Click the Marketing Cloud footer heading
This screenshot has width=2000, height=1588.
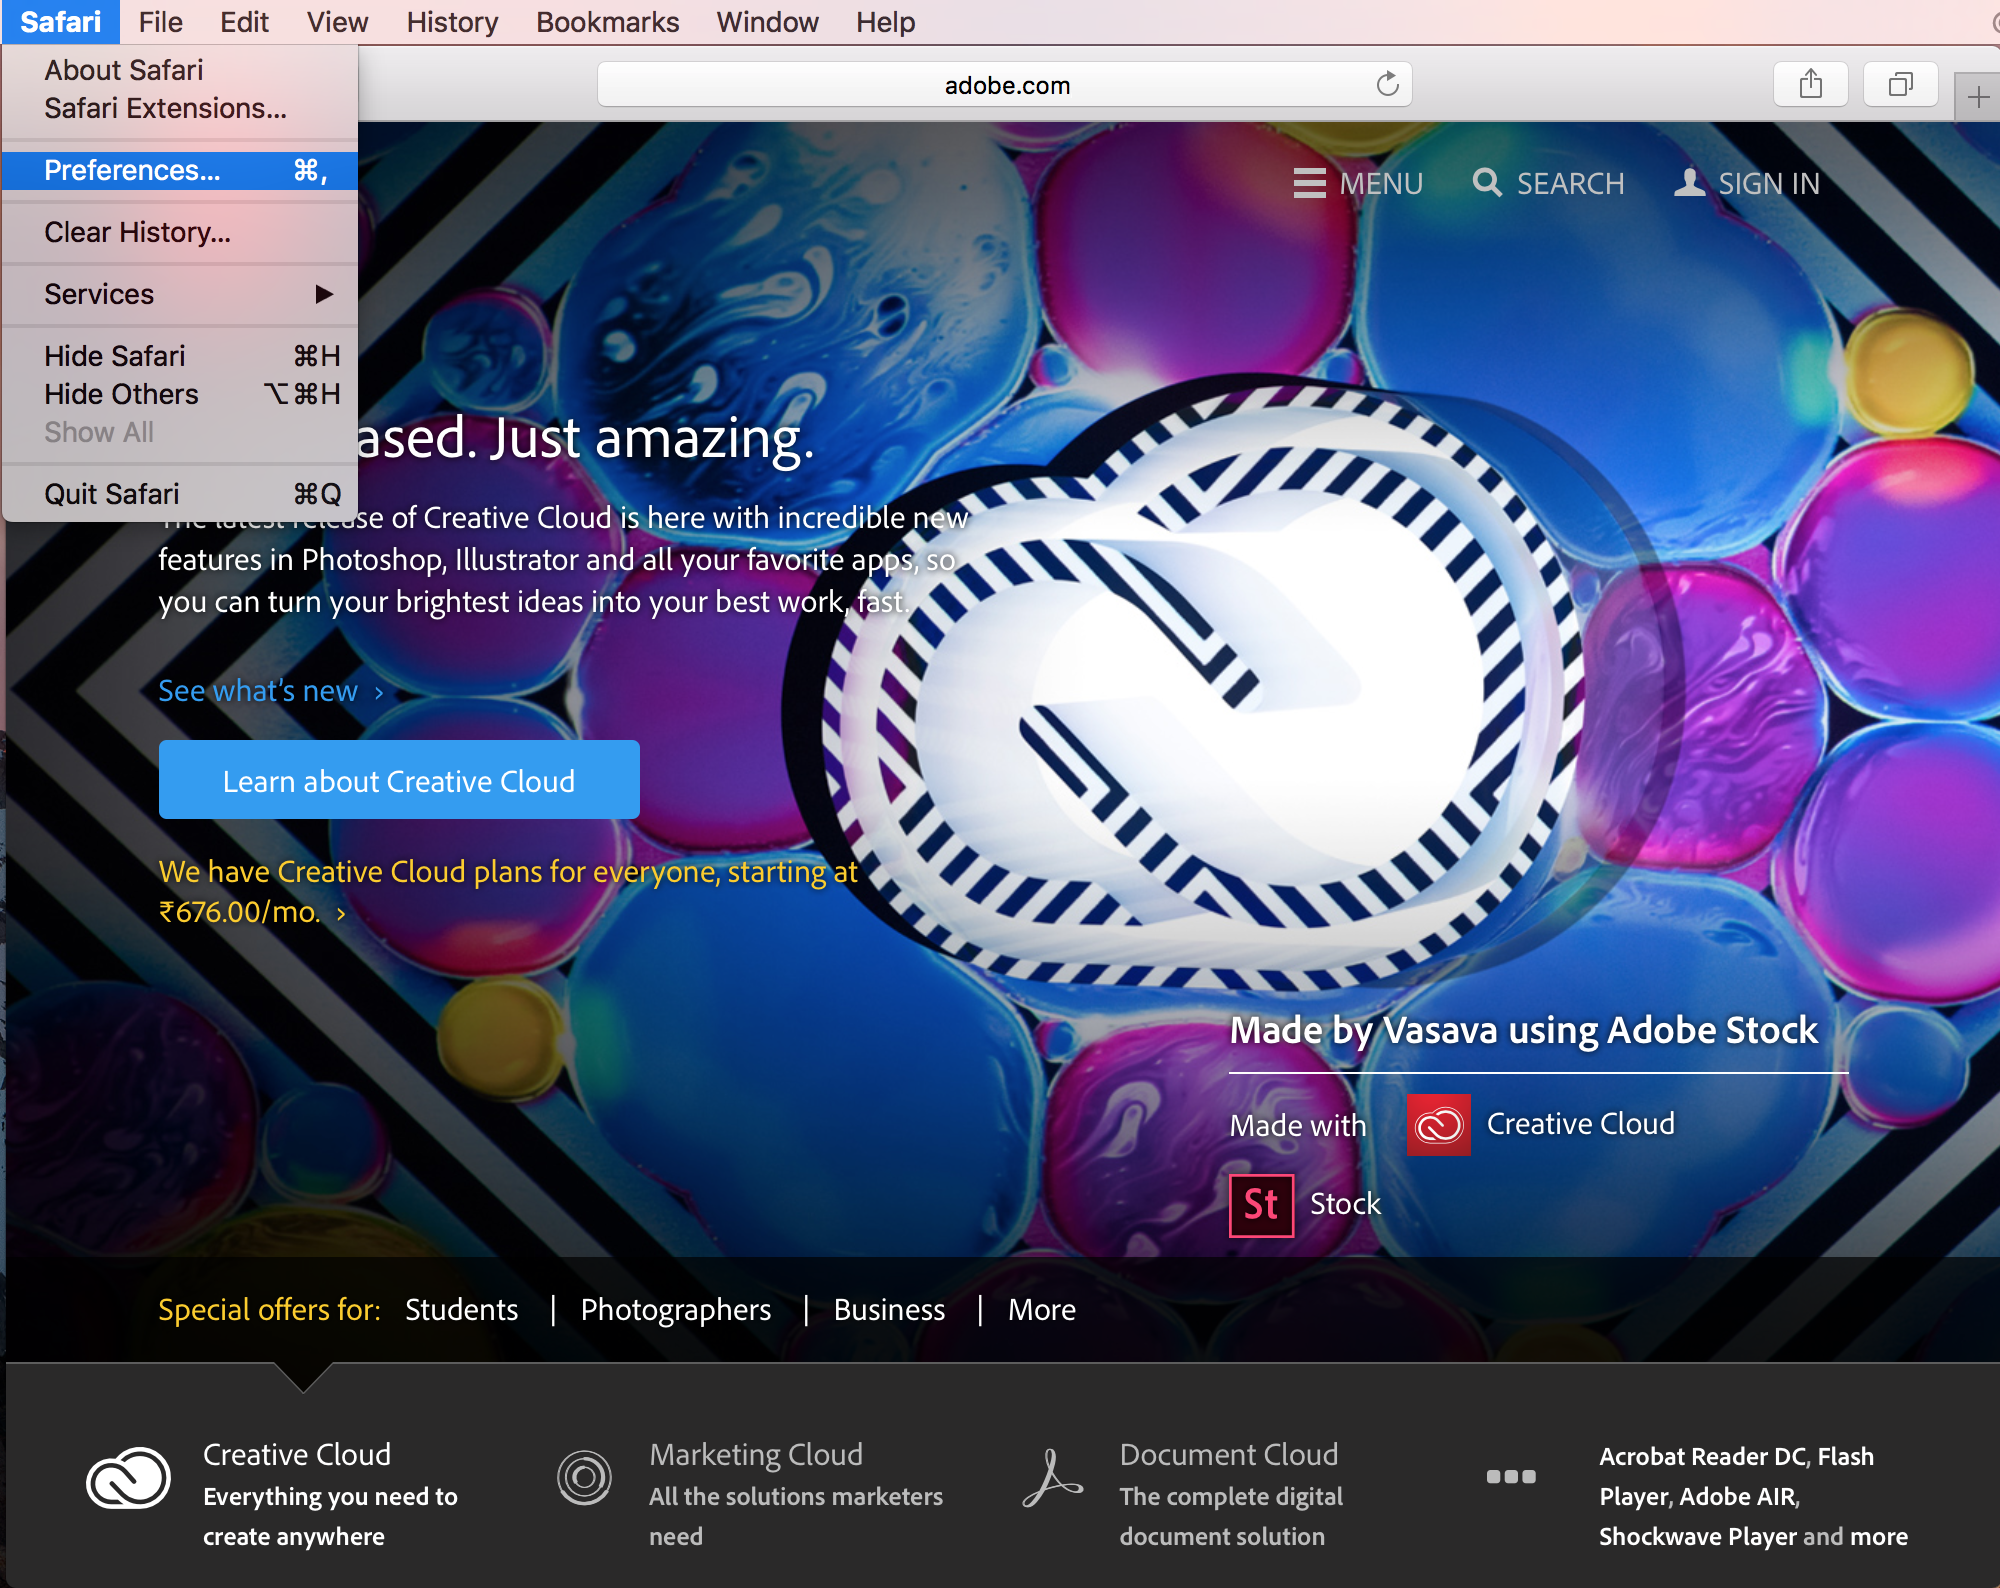[x=756, y=1454]
